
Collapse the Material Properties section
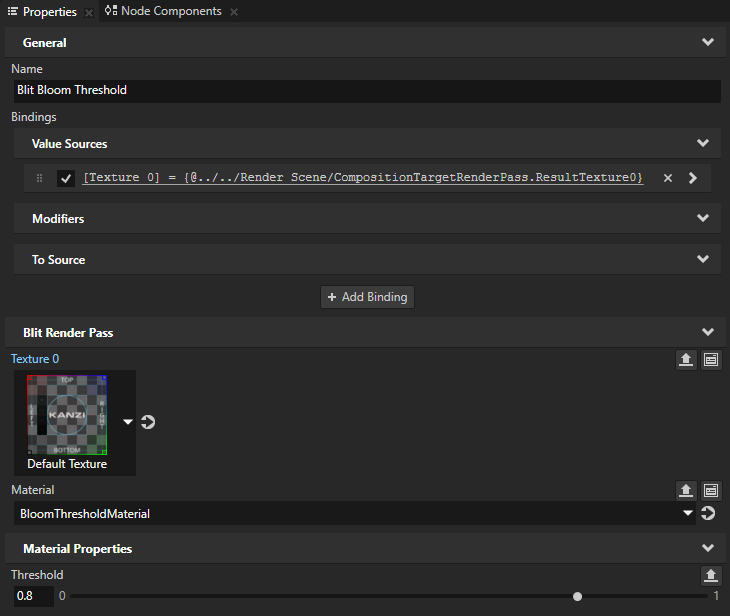(x=708, y=548)
